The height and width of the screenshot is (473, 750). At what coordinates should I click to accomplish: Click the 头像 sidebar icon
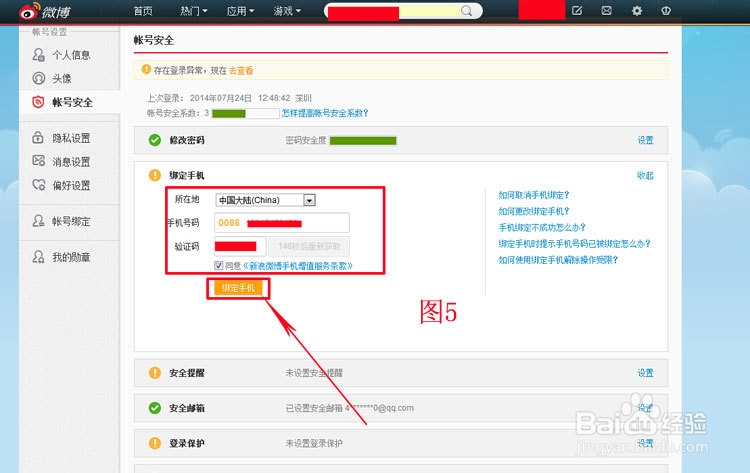pyautogui.click(x=38, y=78)
